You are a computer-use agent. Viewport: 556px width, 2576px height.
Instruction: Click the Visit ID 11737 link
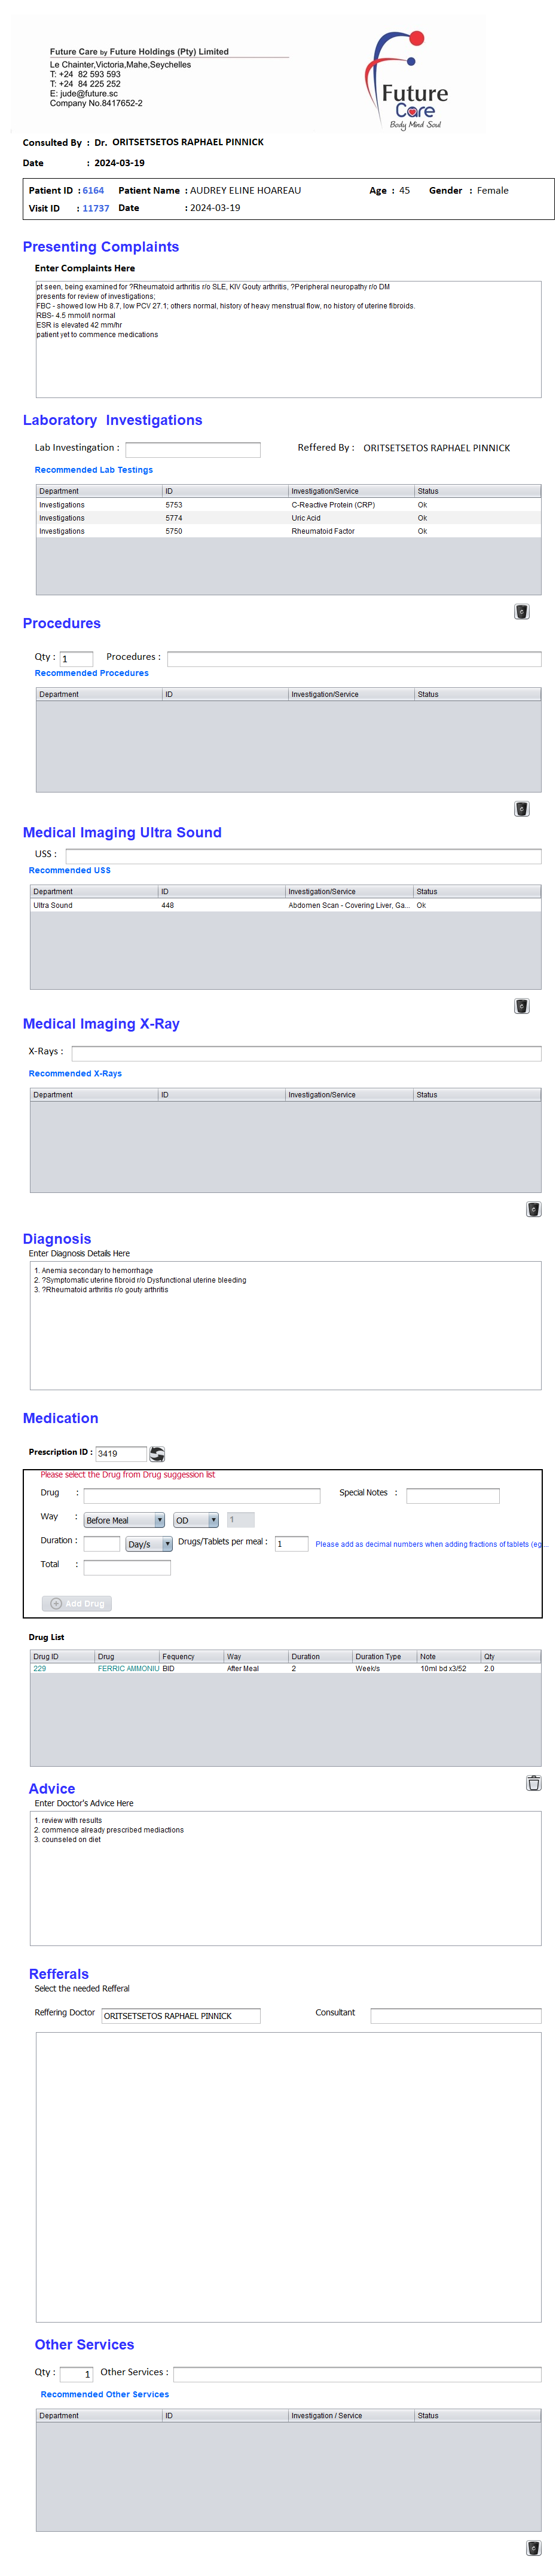tap(96, 208)
